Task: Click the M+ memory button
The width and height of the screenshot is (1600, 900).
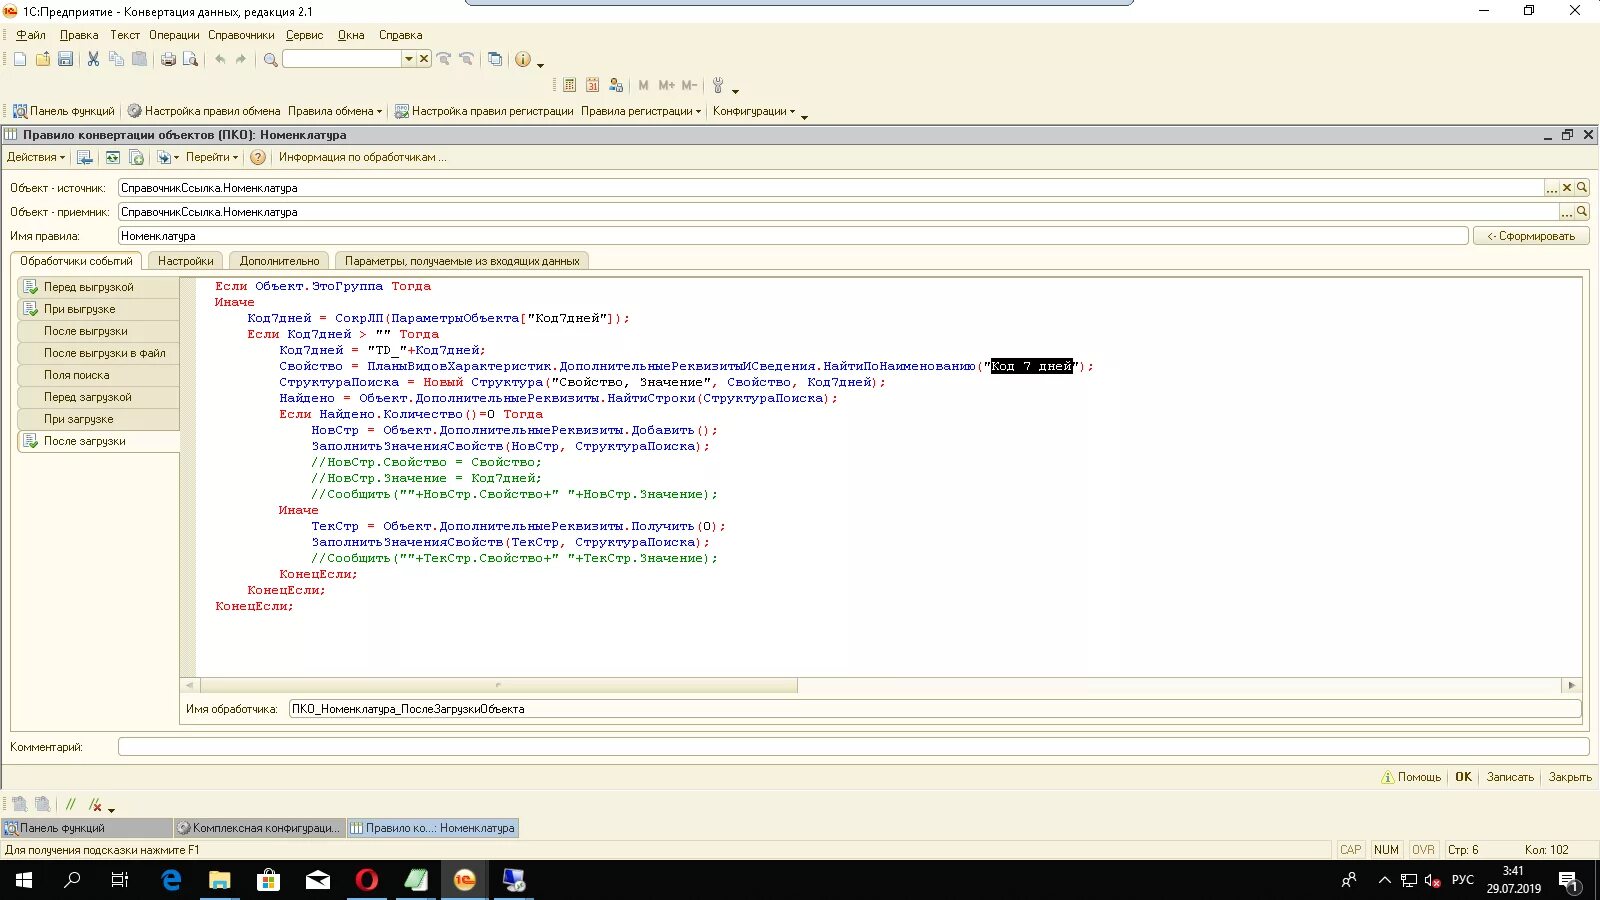Action: tap(667, 86)
